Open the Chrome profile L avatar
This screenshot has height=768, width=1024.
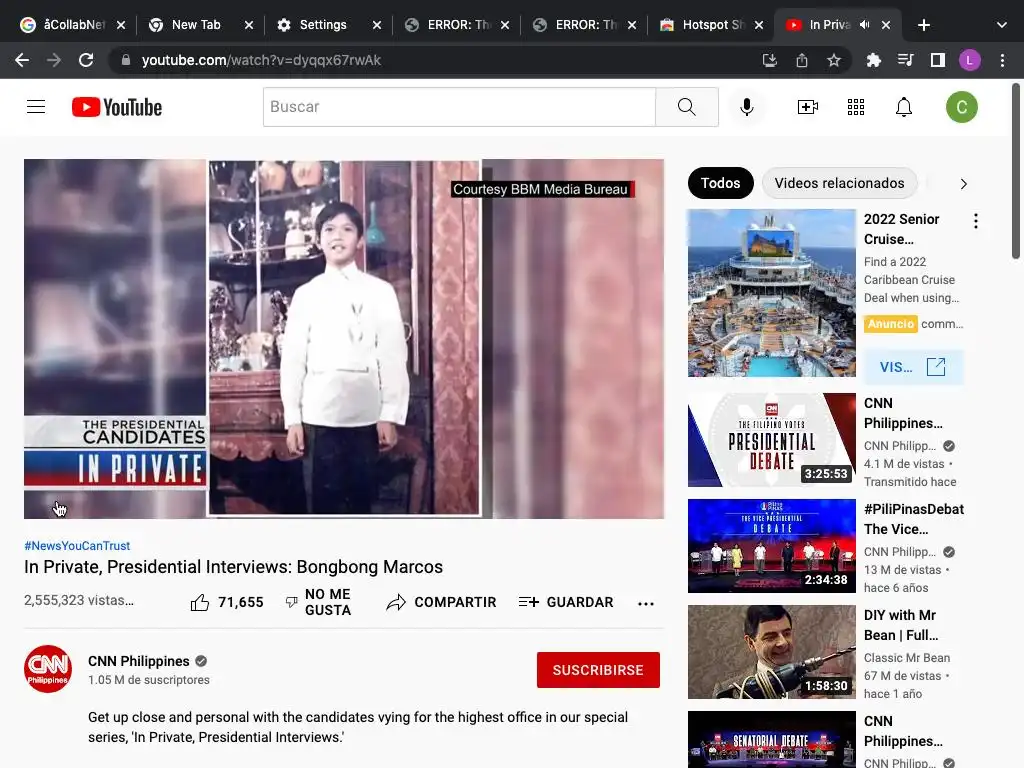(x=970, y=60)
